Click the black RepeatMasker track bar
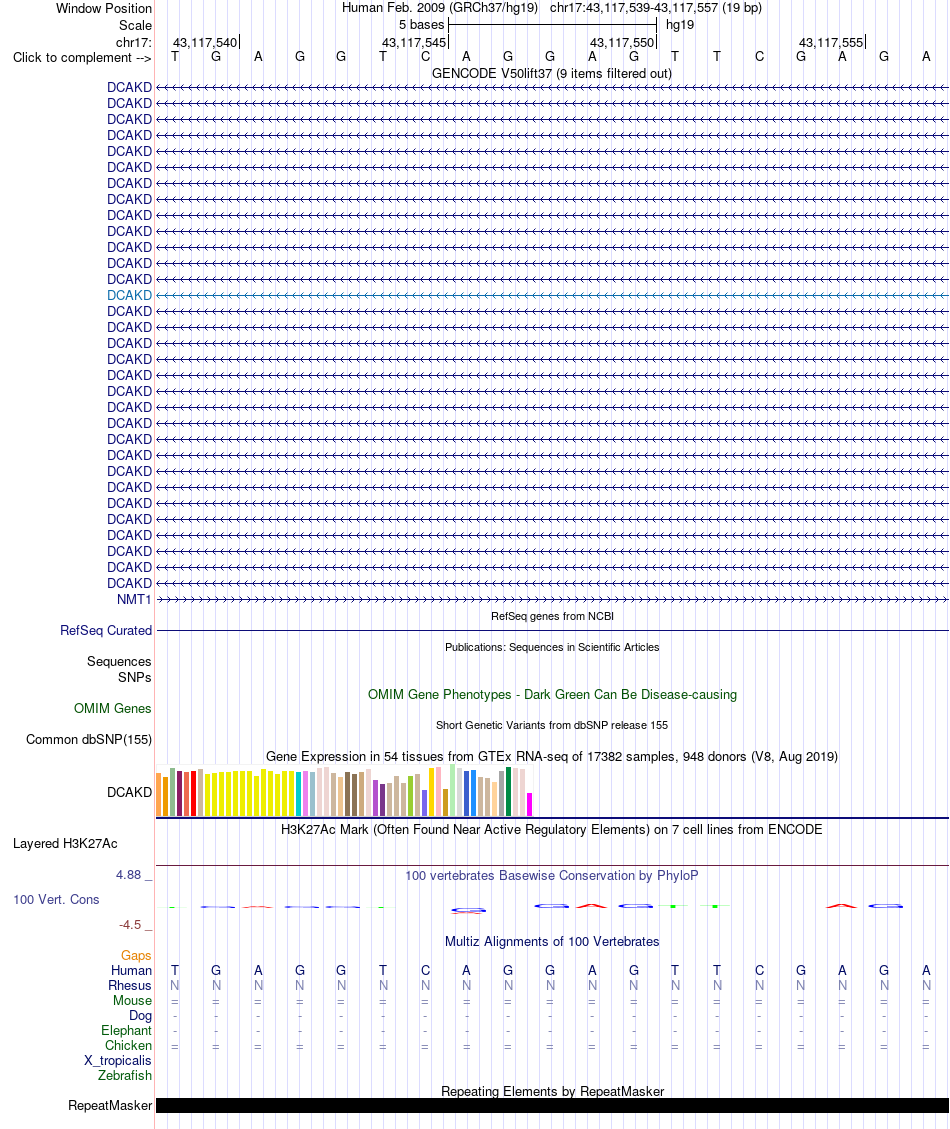Viewport: 950px width, 1129px height. pos(552,1105)
